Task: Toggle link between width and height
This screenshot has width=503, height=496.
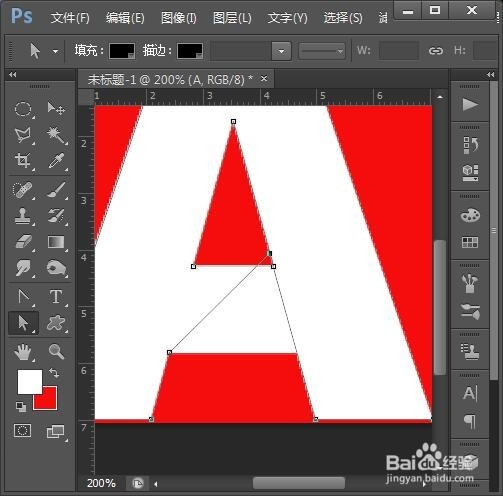Action: pyautogui.click(x=436, y=51)
